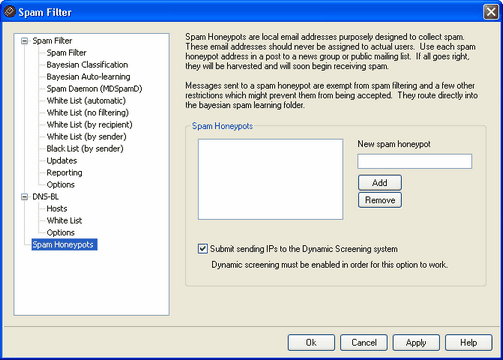
Task: Open Help for this dialog
Action: point(468,343)
